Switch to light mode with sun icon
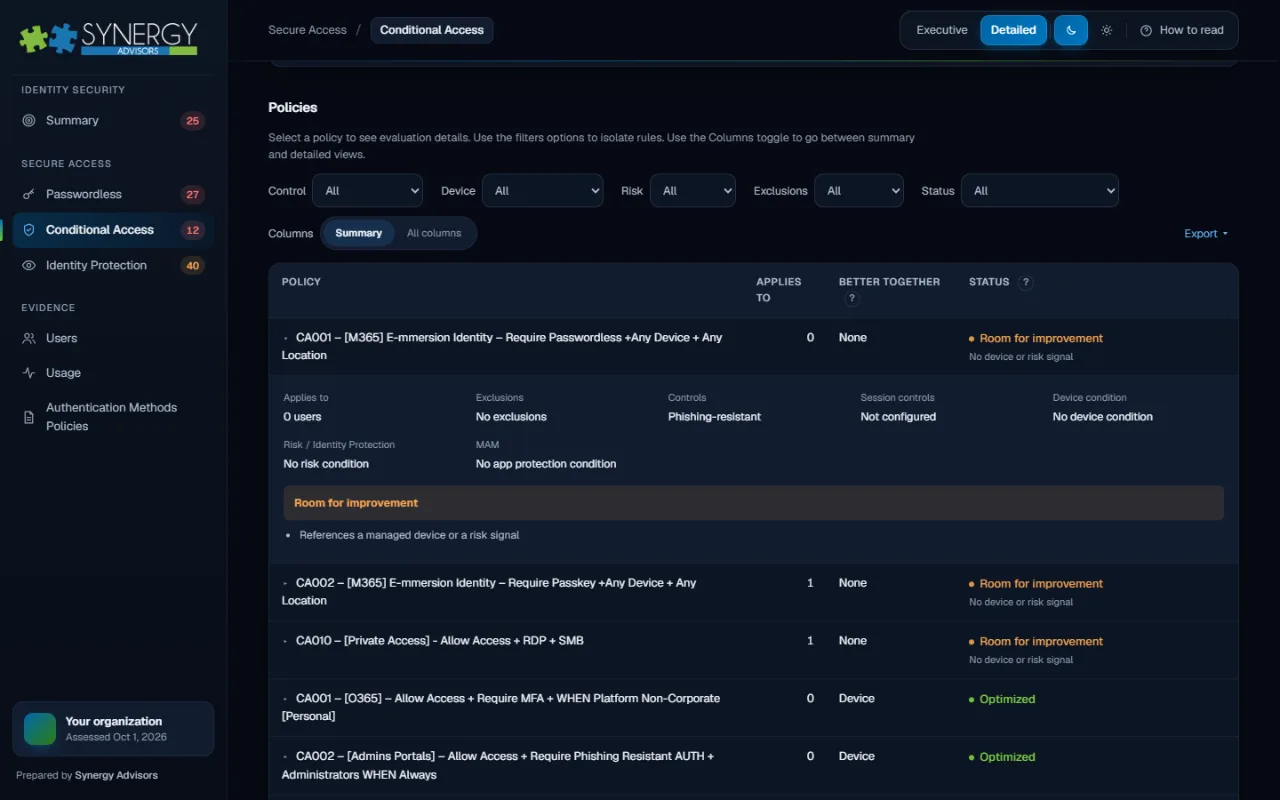1280x800 pixels. tap(1107, 30)
